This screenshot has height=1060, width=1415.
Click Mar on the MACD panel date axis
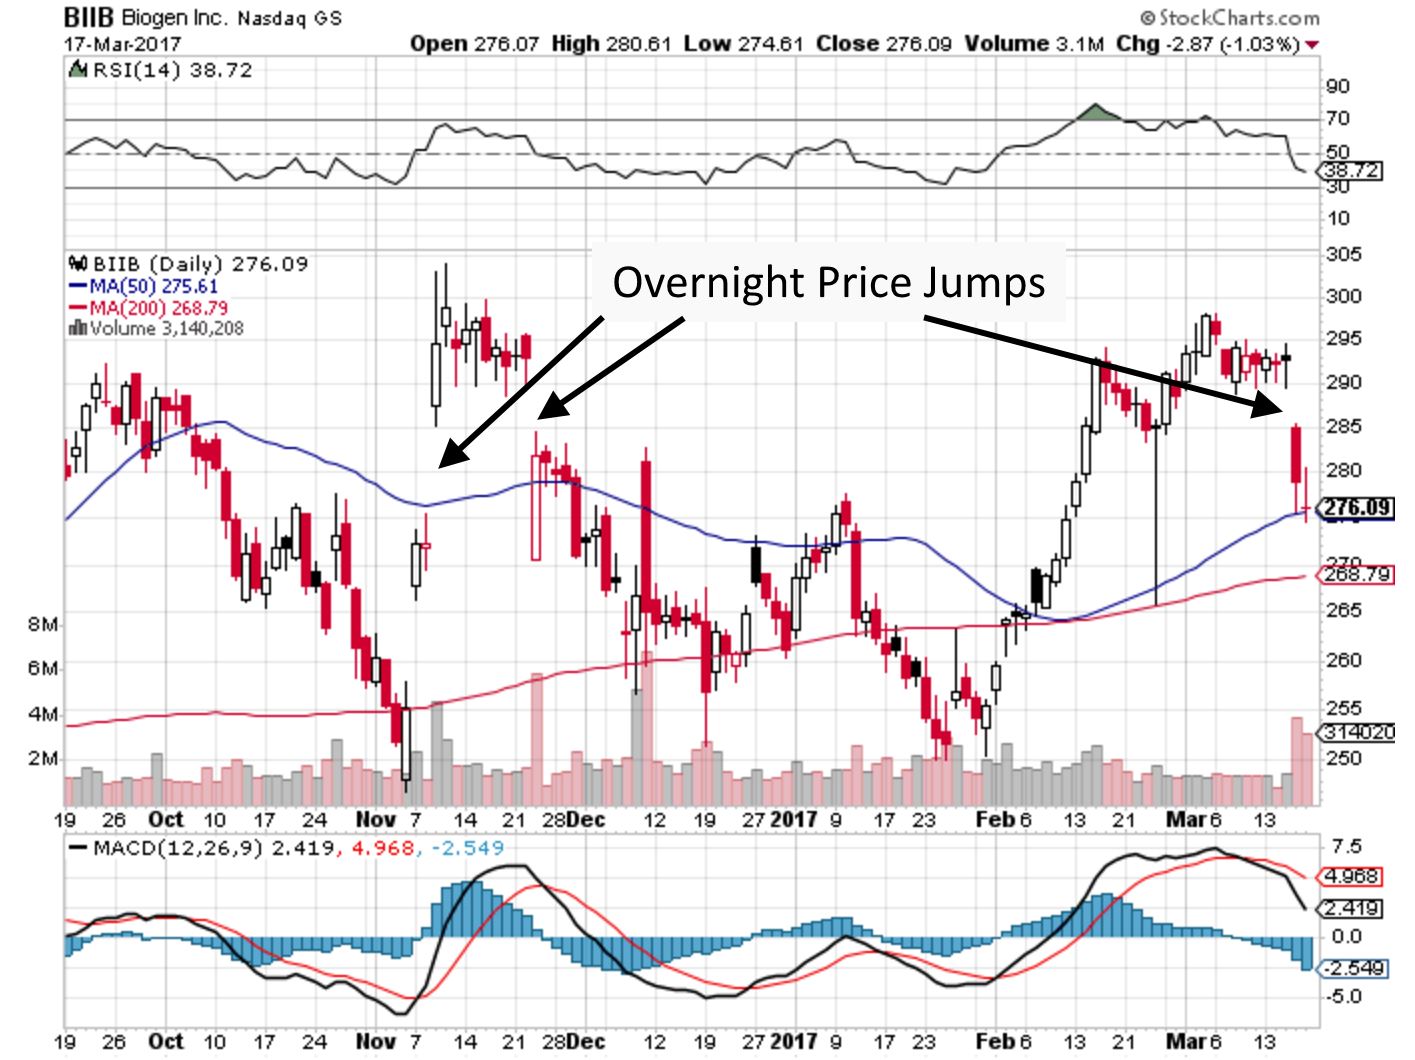coord(1187,1042)
